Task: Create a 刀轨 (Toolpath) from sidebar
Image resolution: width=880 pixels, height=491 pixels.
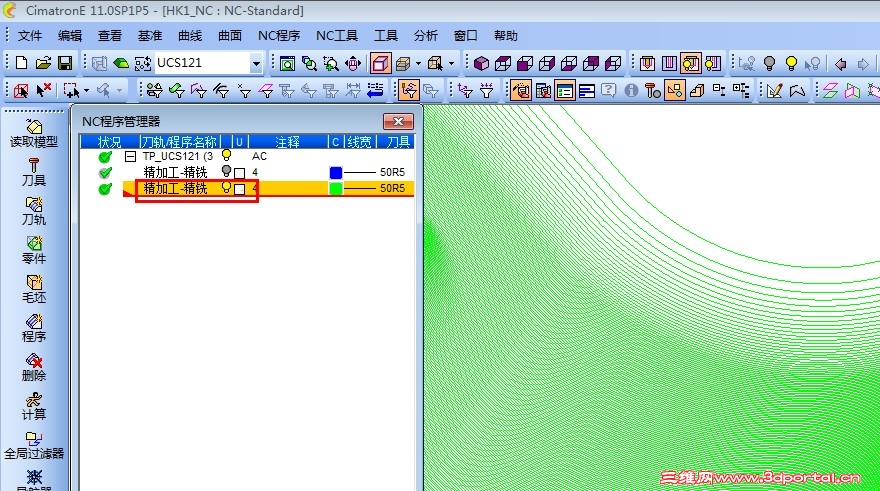Action: click(x=34, y=212)
